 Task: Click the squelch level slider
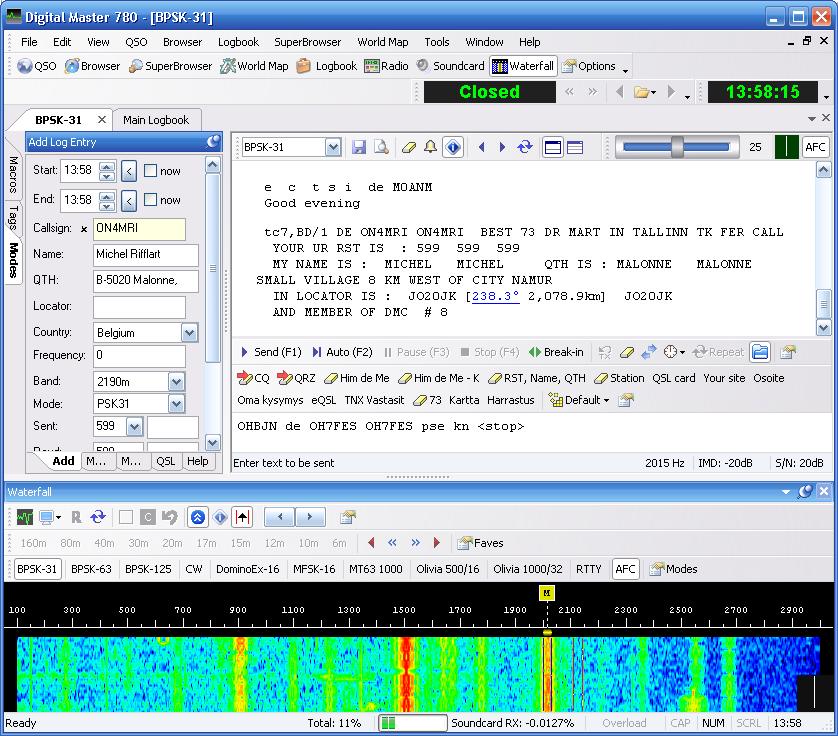click(x=677, y=147)
